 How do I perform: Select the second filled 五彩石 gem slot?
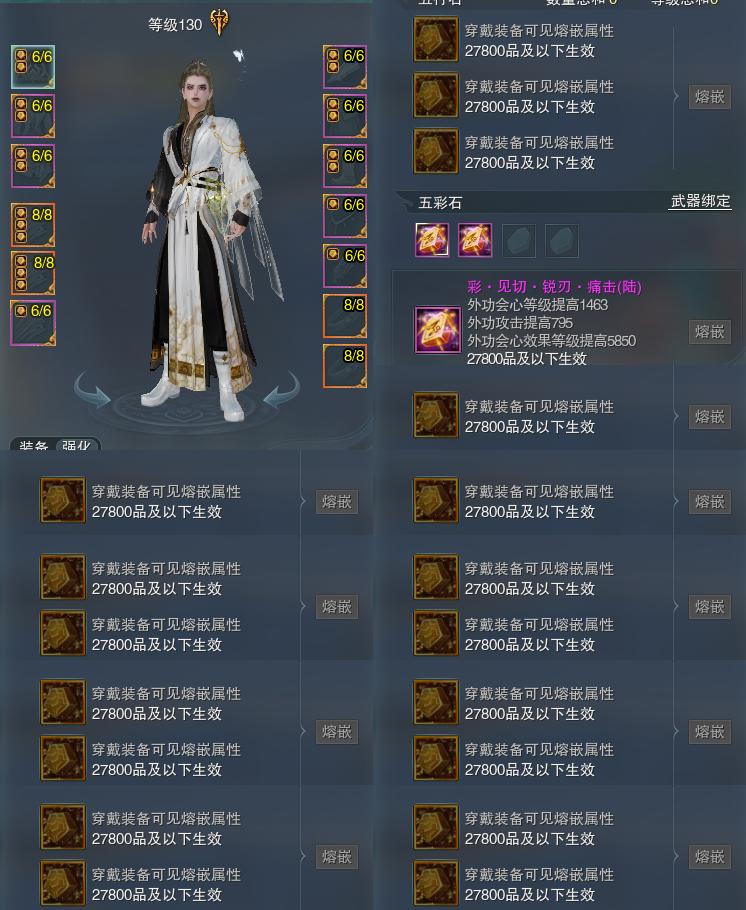point(475,240)
